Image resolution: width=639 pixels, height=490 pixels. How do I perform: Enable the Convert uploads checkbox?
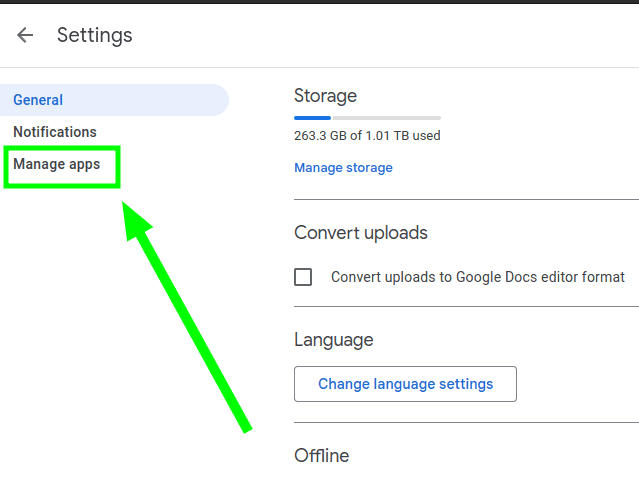[303, 277]
